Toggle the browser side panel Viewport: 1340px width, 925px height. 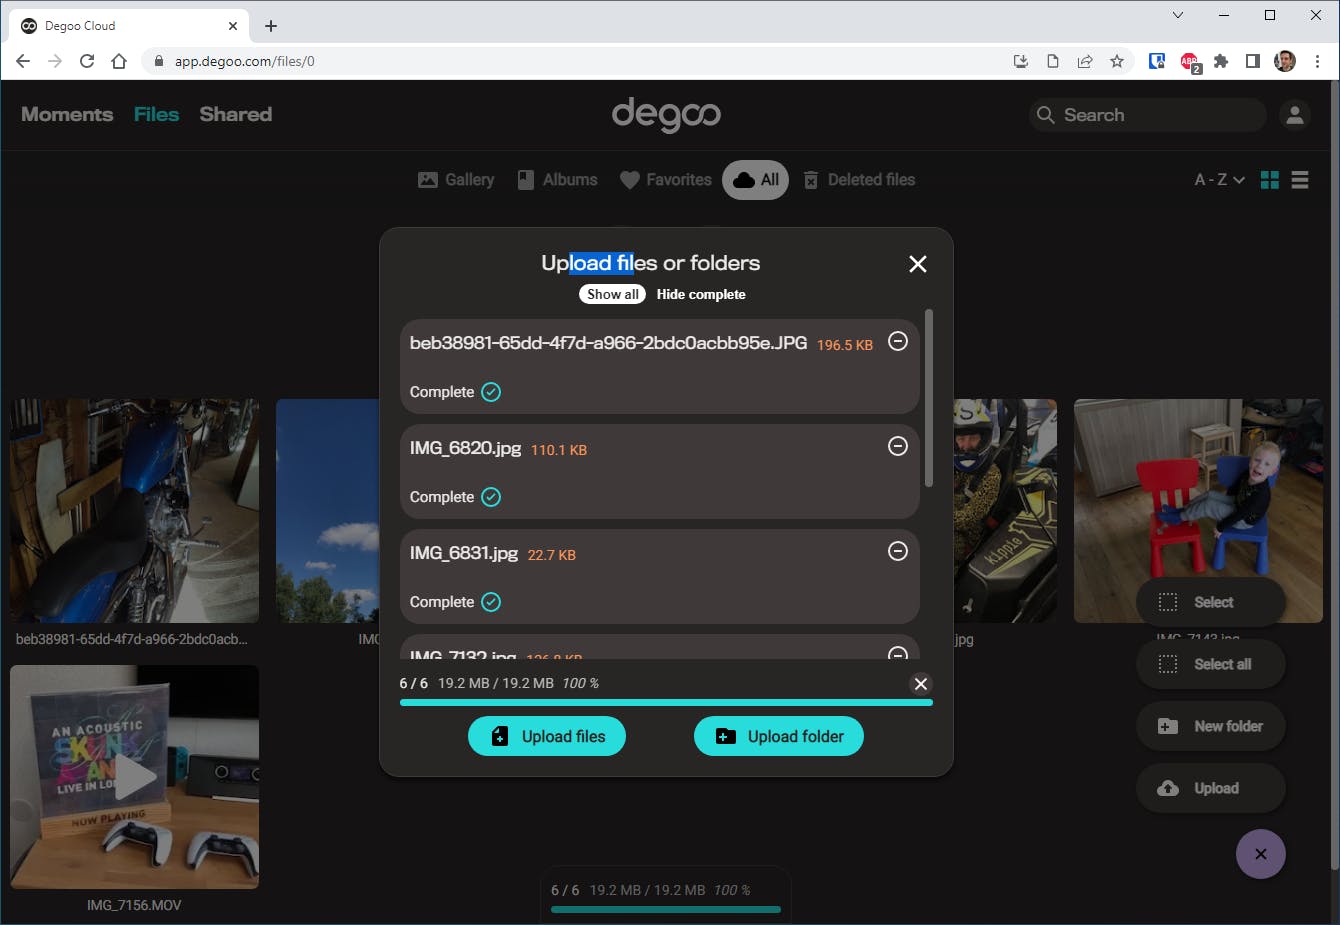(1253, 61)
